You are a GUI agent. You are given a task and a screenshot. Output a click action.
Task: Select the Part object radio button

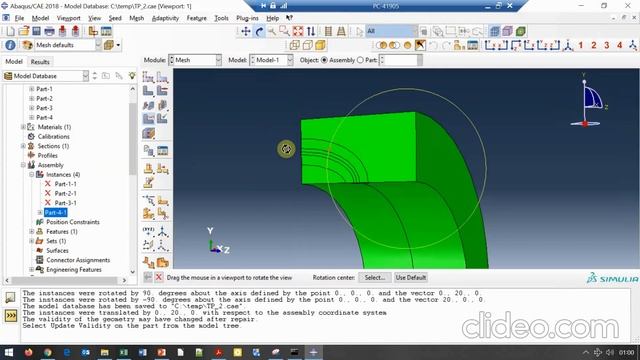coord(360,60)
